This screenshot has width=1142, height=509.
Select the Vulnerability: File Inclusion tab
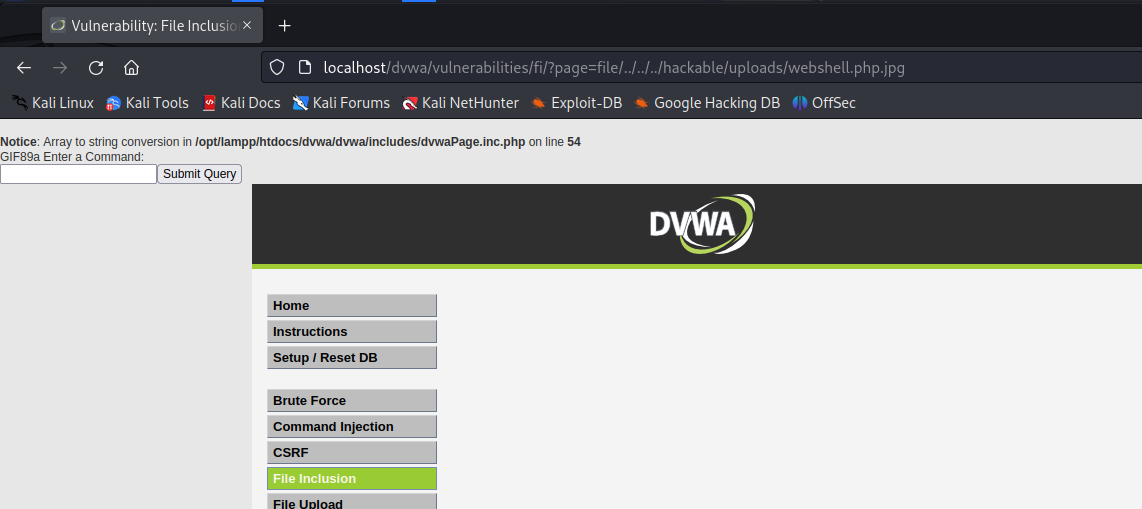click(x=151, y=25)
